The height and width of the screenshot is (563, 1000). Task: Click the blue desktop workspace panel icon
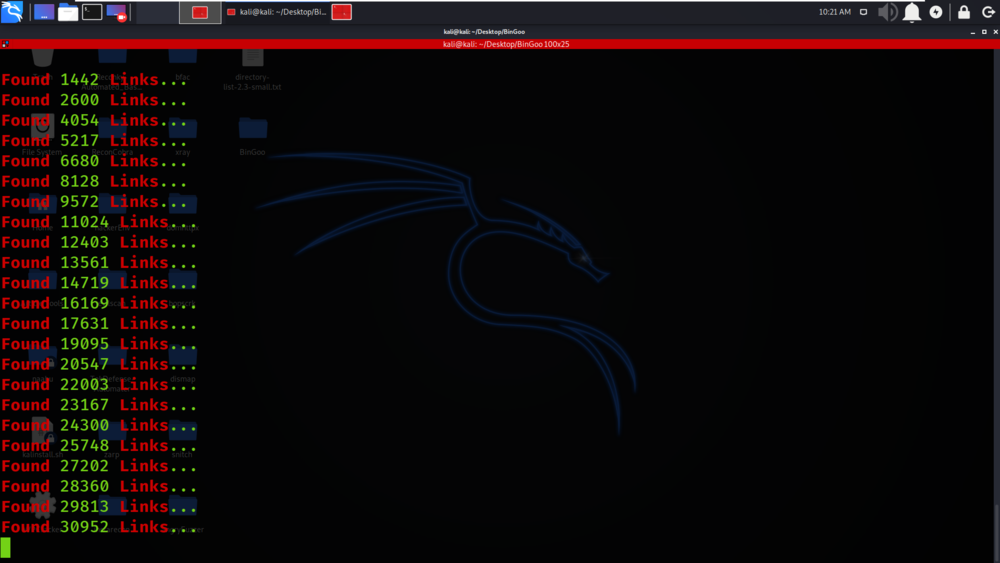pos(44,12)
